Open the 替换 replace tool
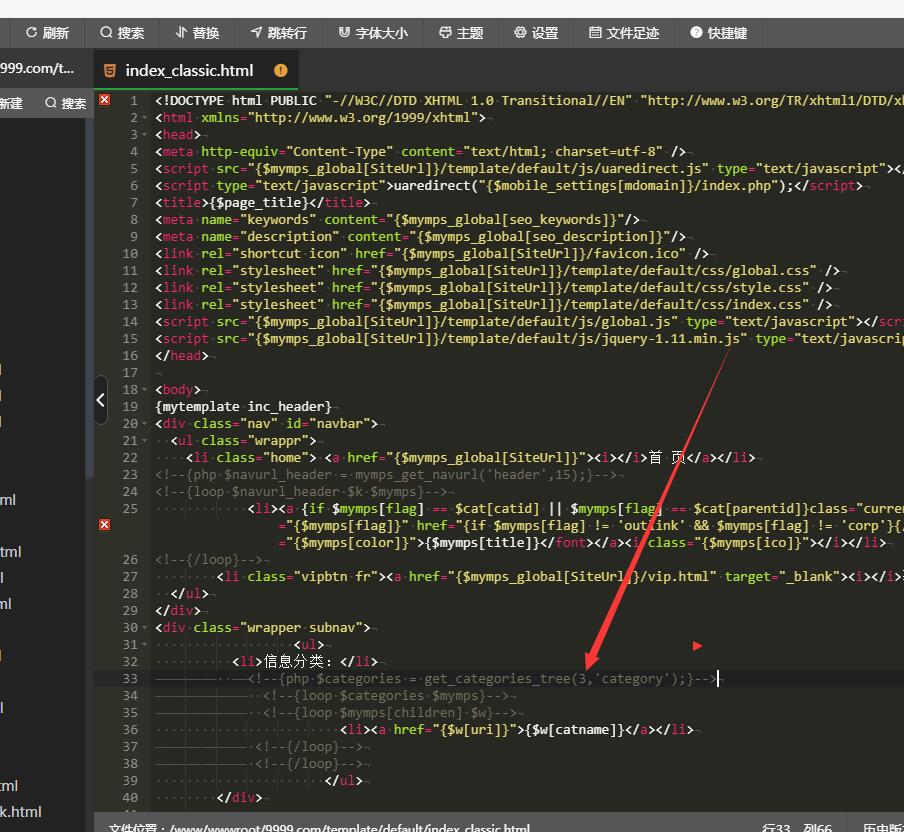Viewport: 904px width, 832px height. (197, 33)
